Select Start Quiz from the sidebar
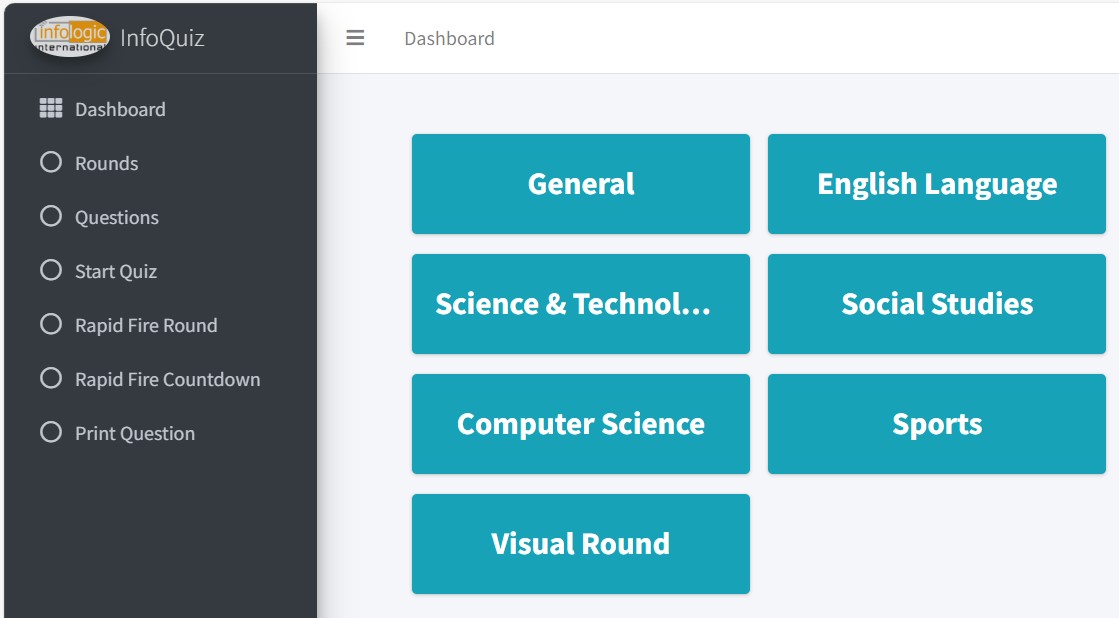1119x618 pixels. click(115, 271)
